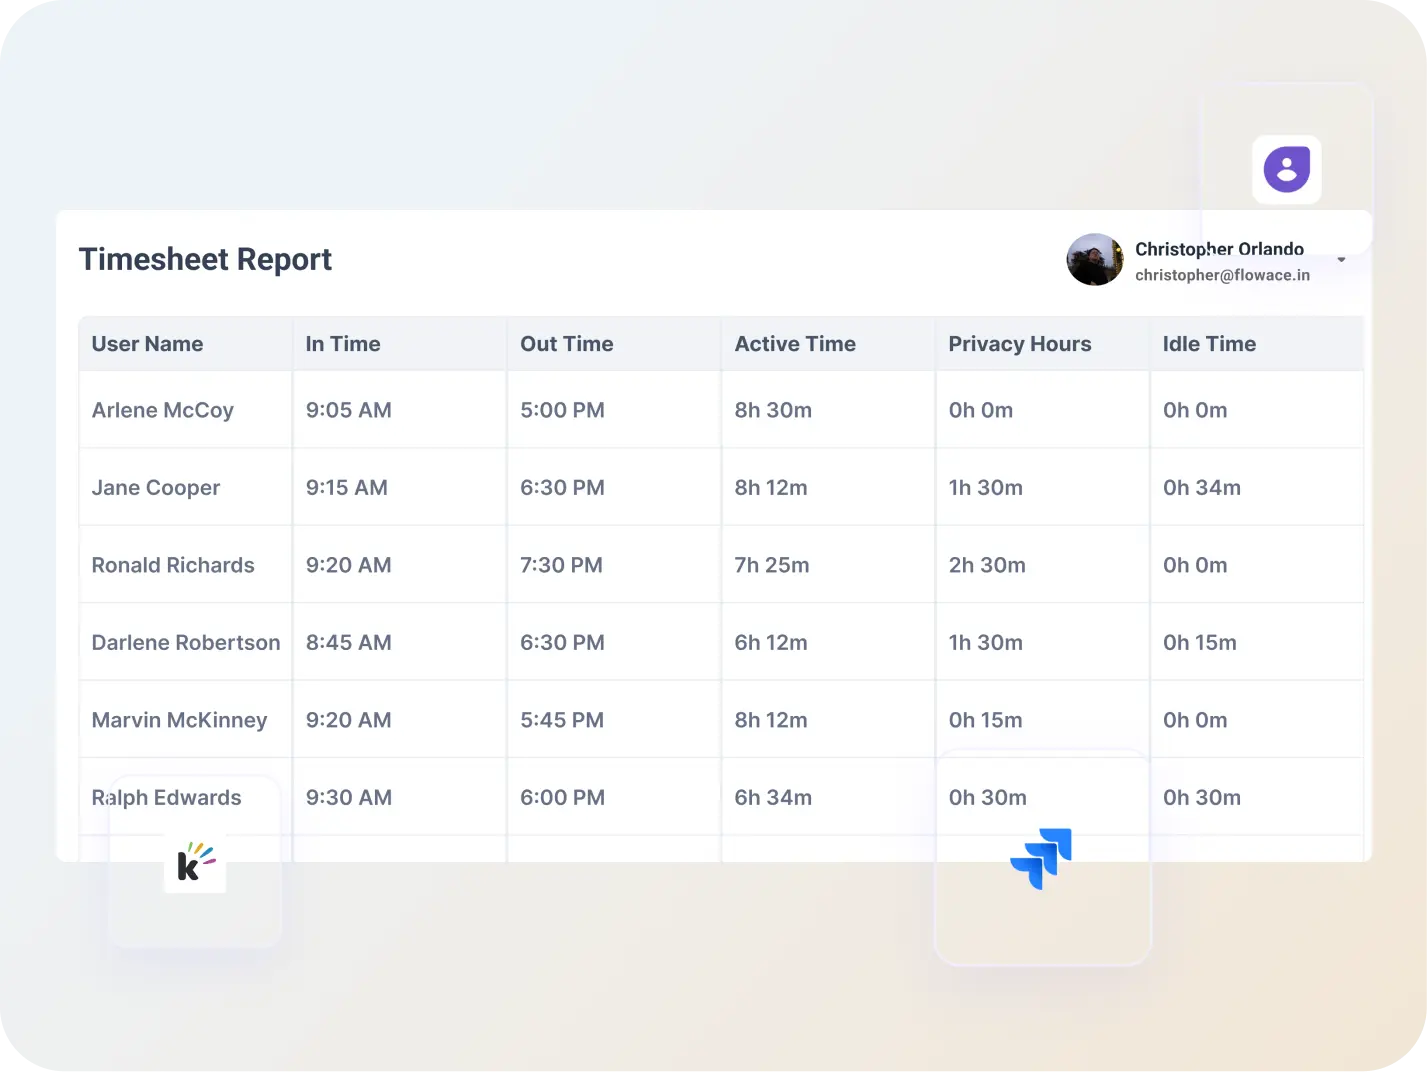Click the Keka integration logo icon
Screen dimensions: 1427x1072
point(195,864)
